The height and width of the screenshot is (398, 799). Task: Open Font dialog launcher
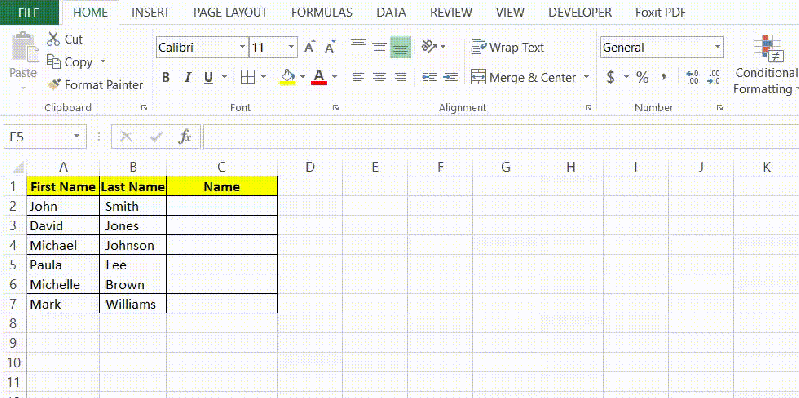tap(336, 108)
